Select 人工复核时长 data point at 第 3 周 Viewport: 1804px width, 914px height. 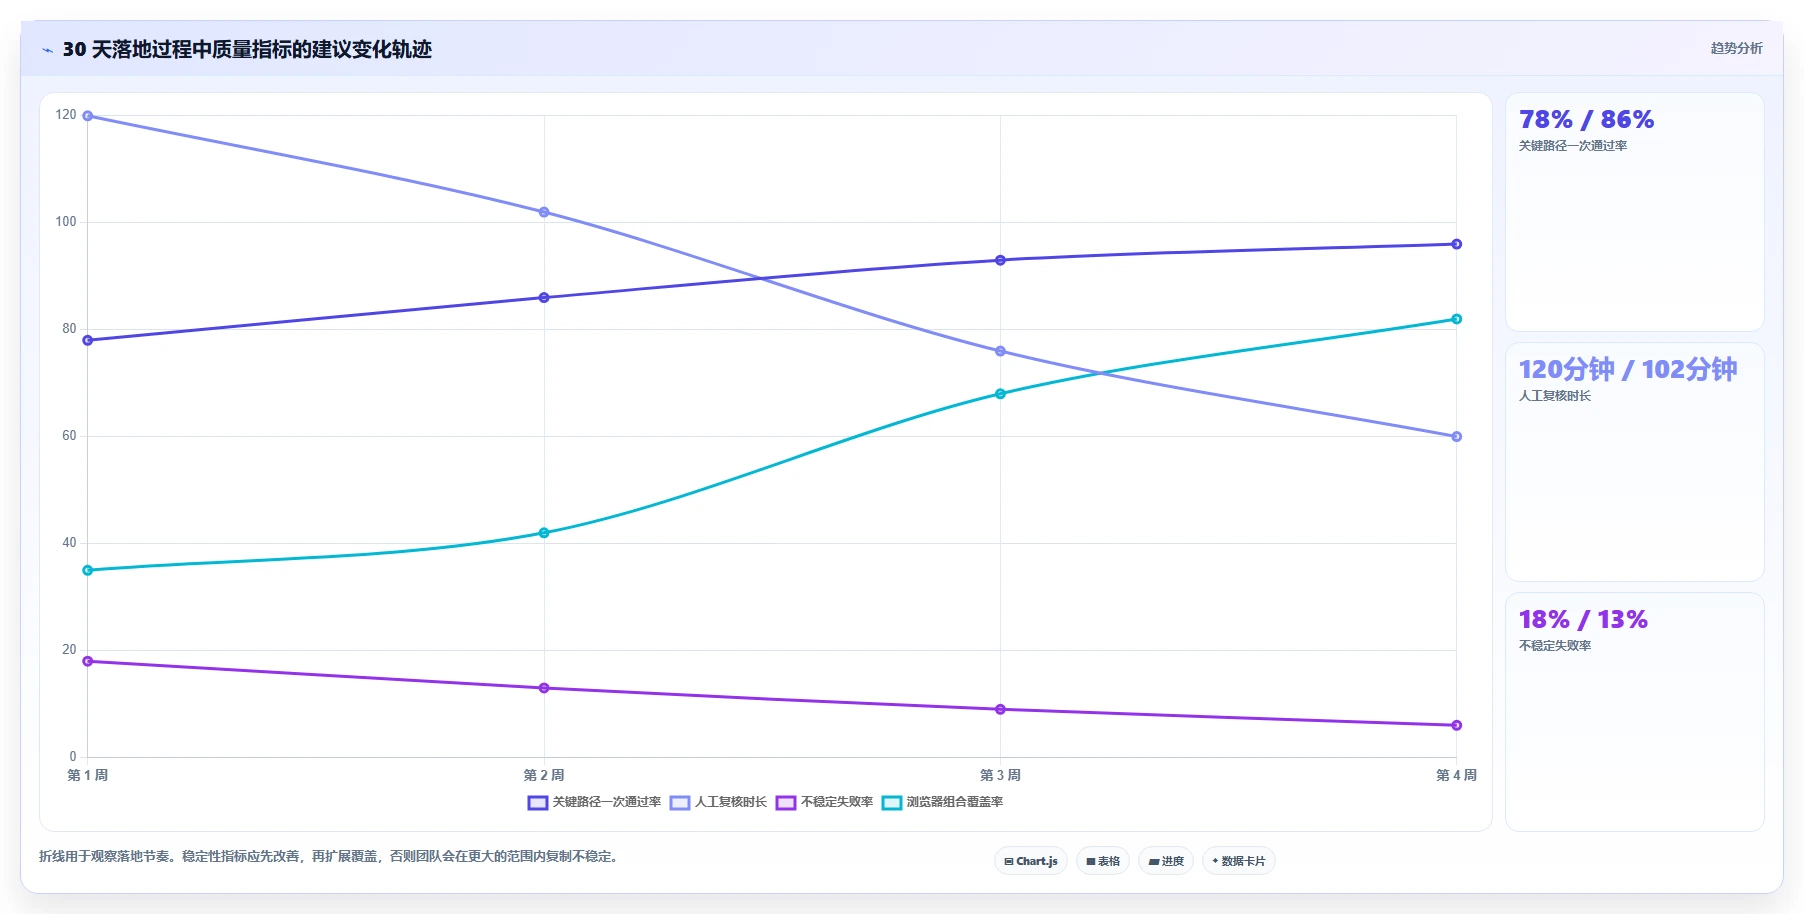pyautogui.click(x=1000, y=351)
